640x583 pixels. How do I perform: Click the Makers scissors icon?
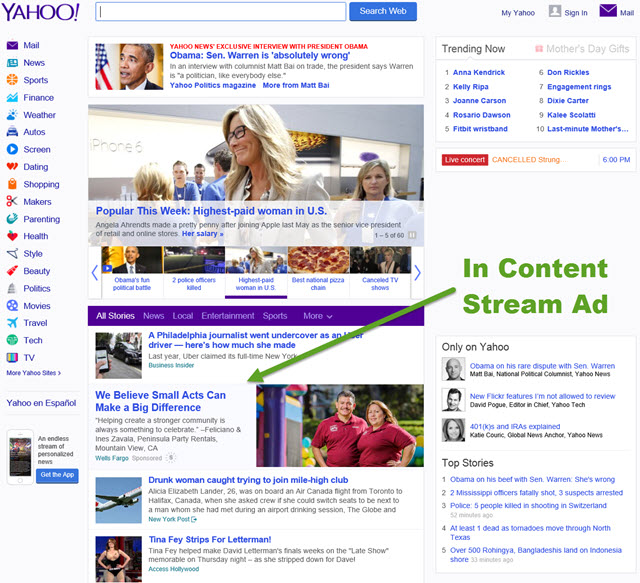click(x=12, y=201)
